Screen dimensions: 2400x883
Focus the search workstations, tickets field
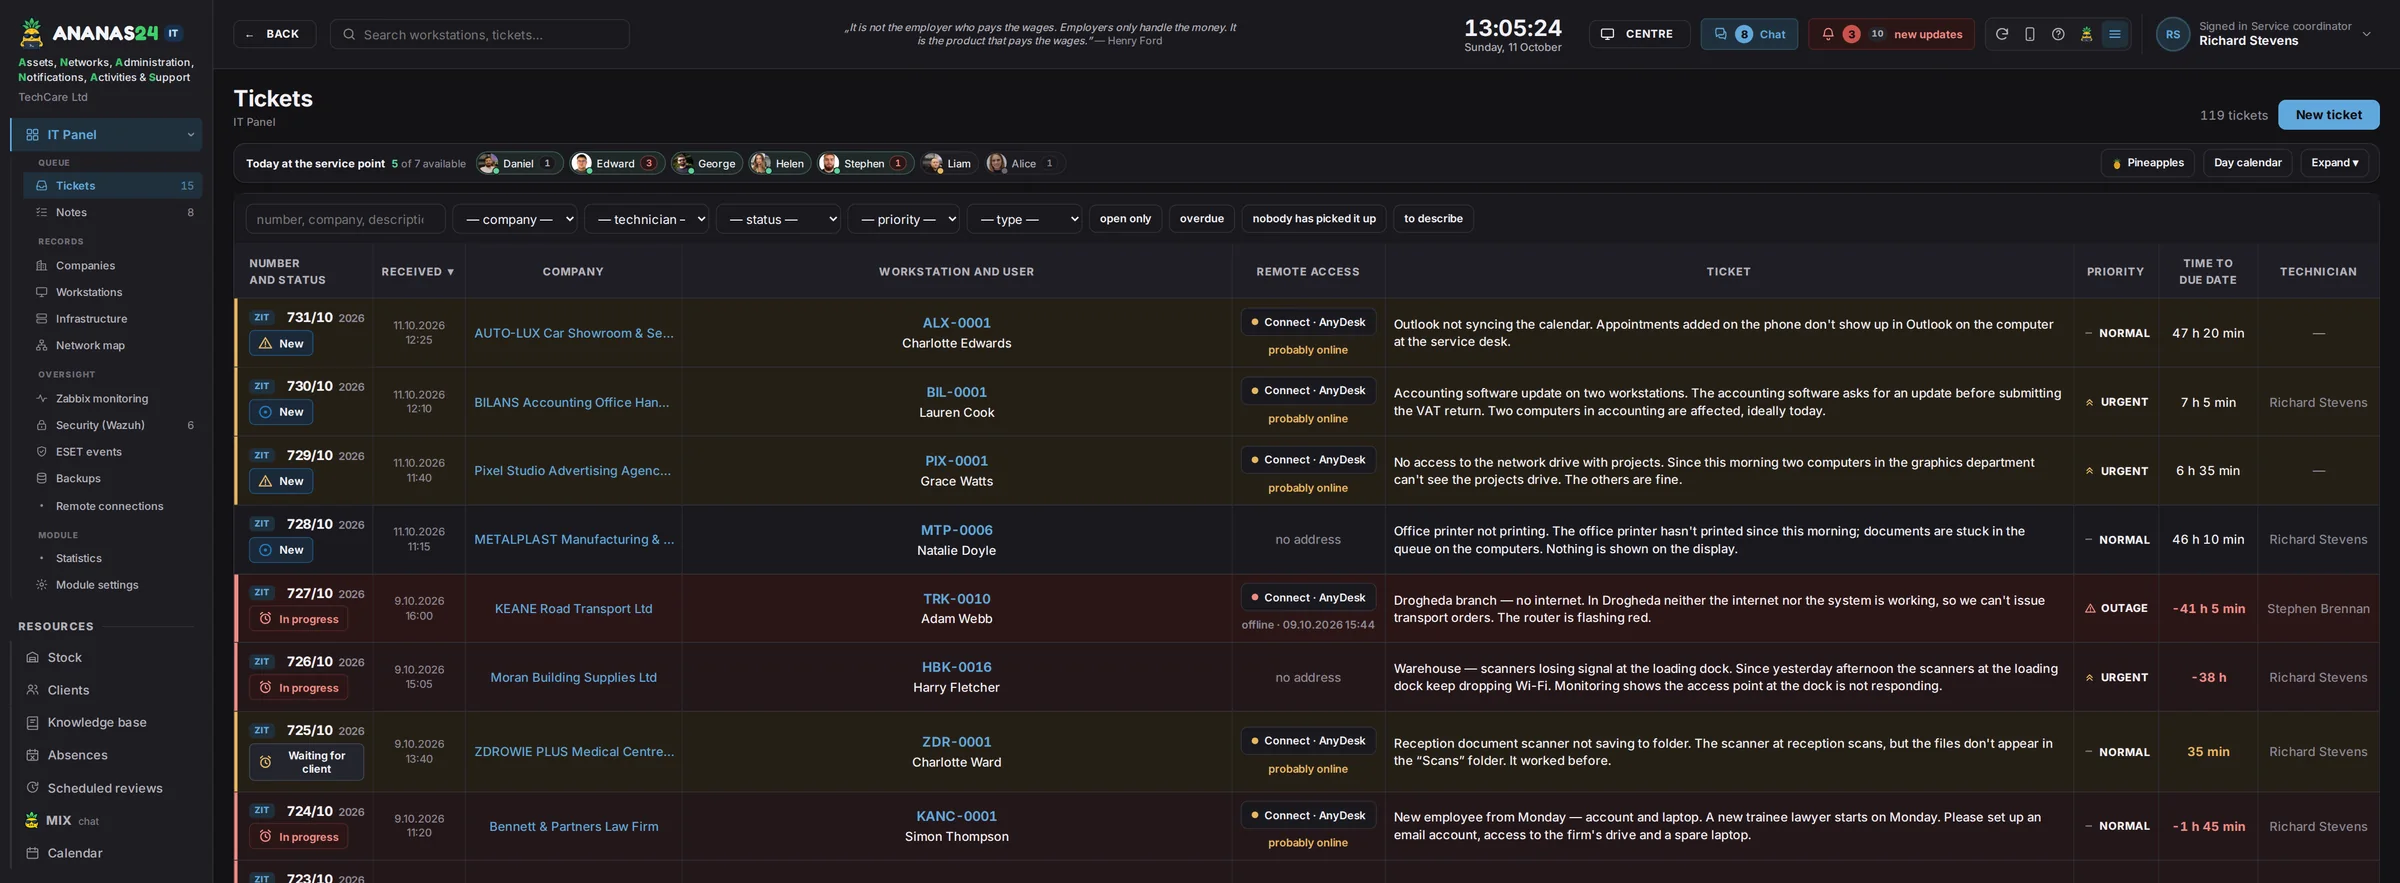480,34
